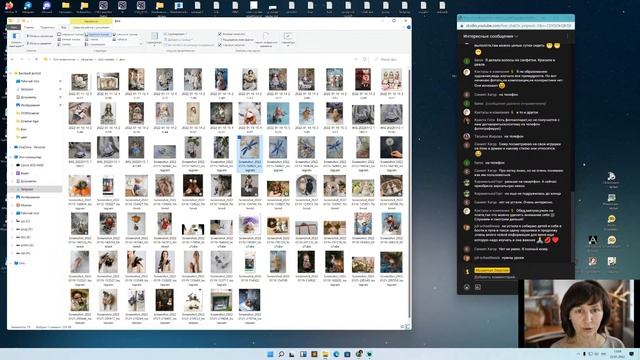Open chat three-dot options menu

(x=567, y=36)
